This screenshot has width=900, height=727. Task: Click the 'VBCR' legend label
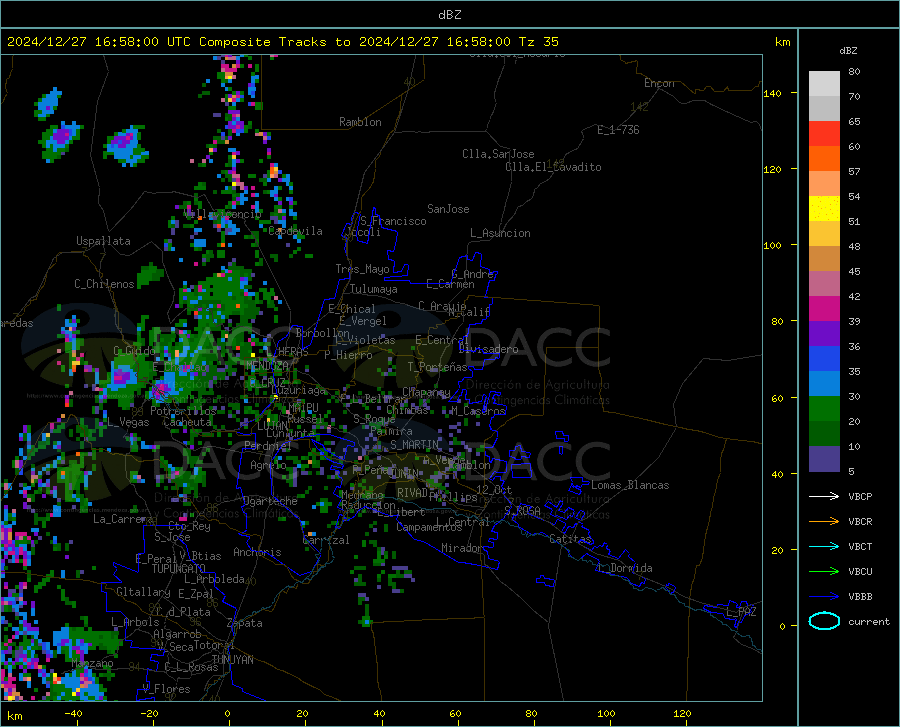click(860, 522)
